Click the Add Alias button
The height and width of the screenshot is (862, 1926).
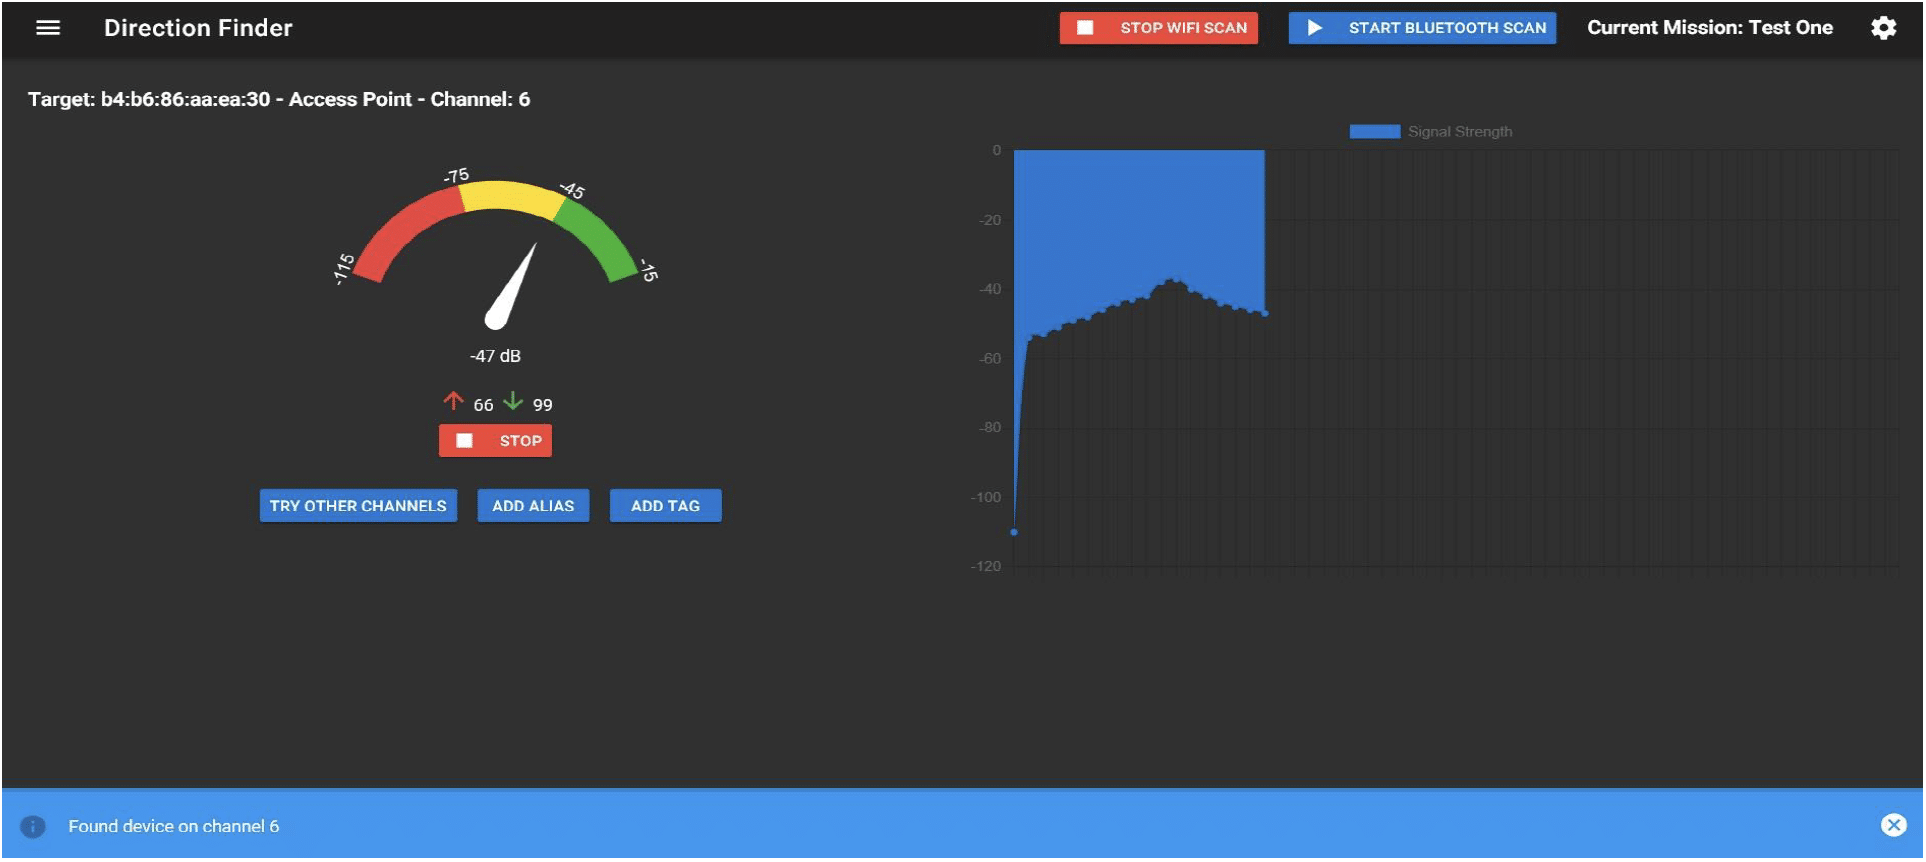click(533, 506)
